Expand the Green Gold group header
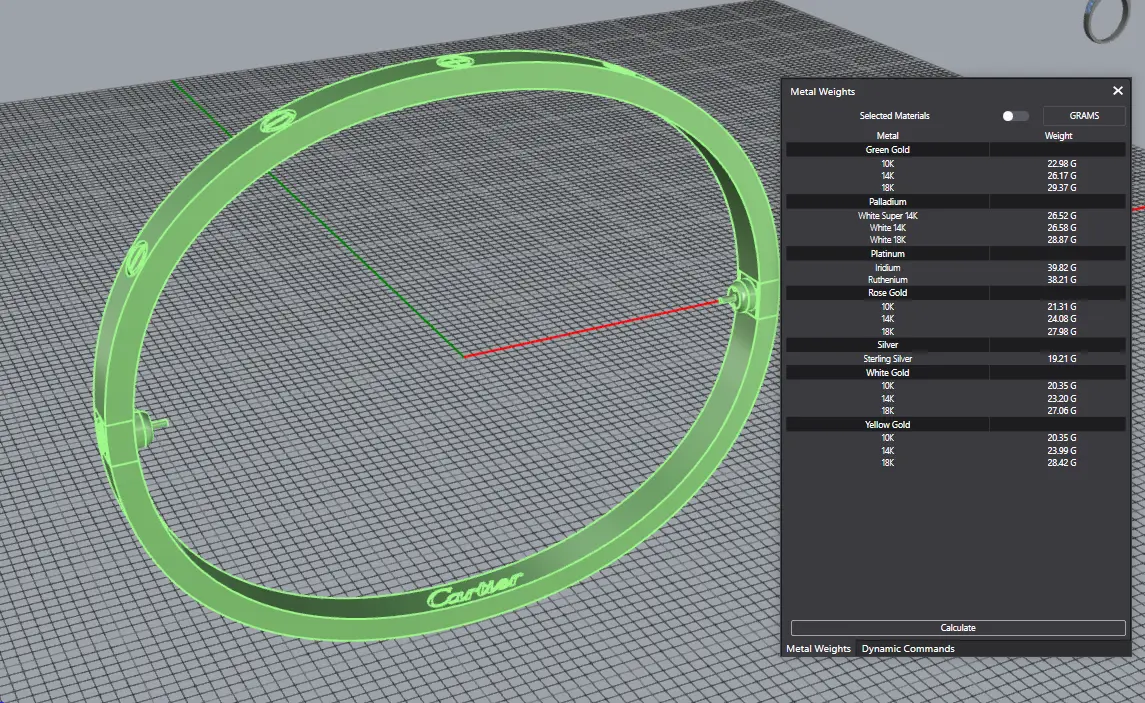The image size is (1145, 703). point(887,150)
